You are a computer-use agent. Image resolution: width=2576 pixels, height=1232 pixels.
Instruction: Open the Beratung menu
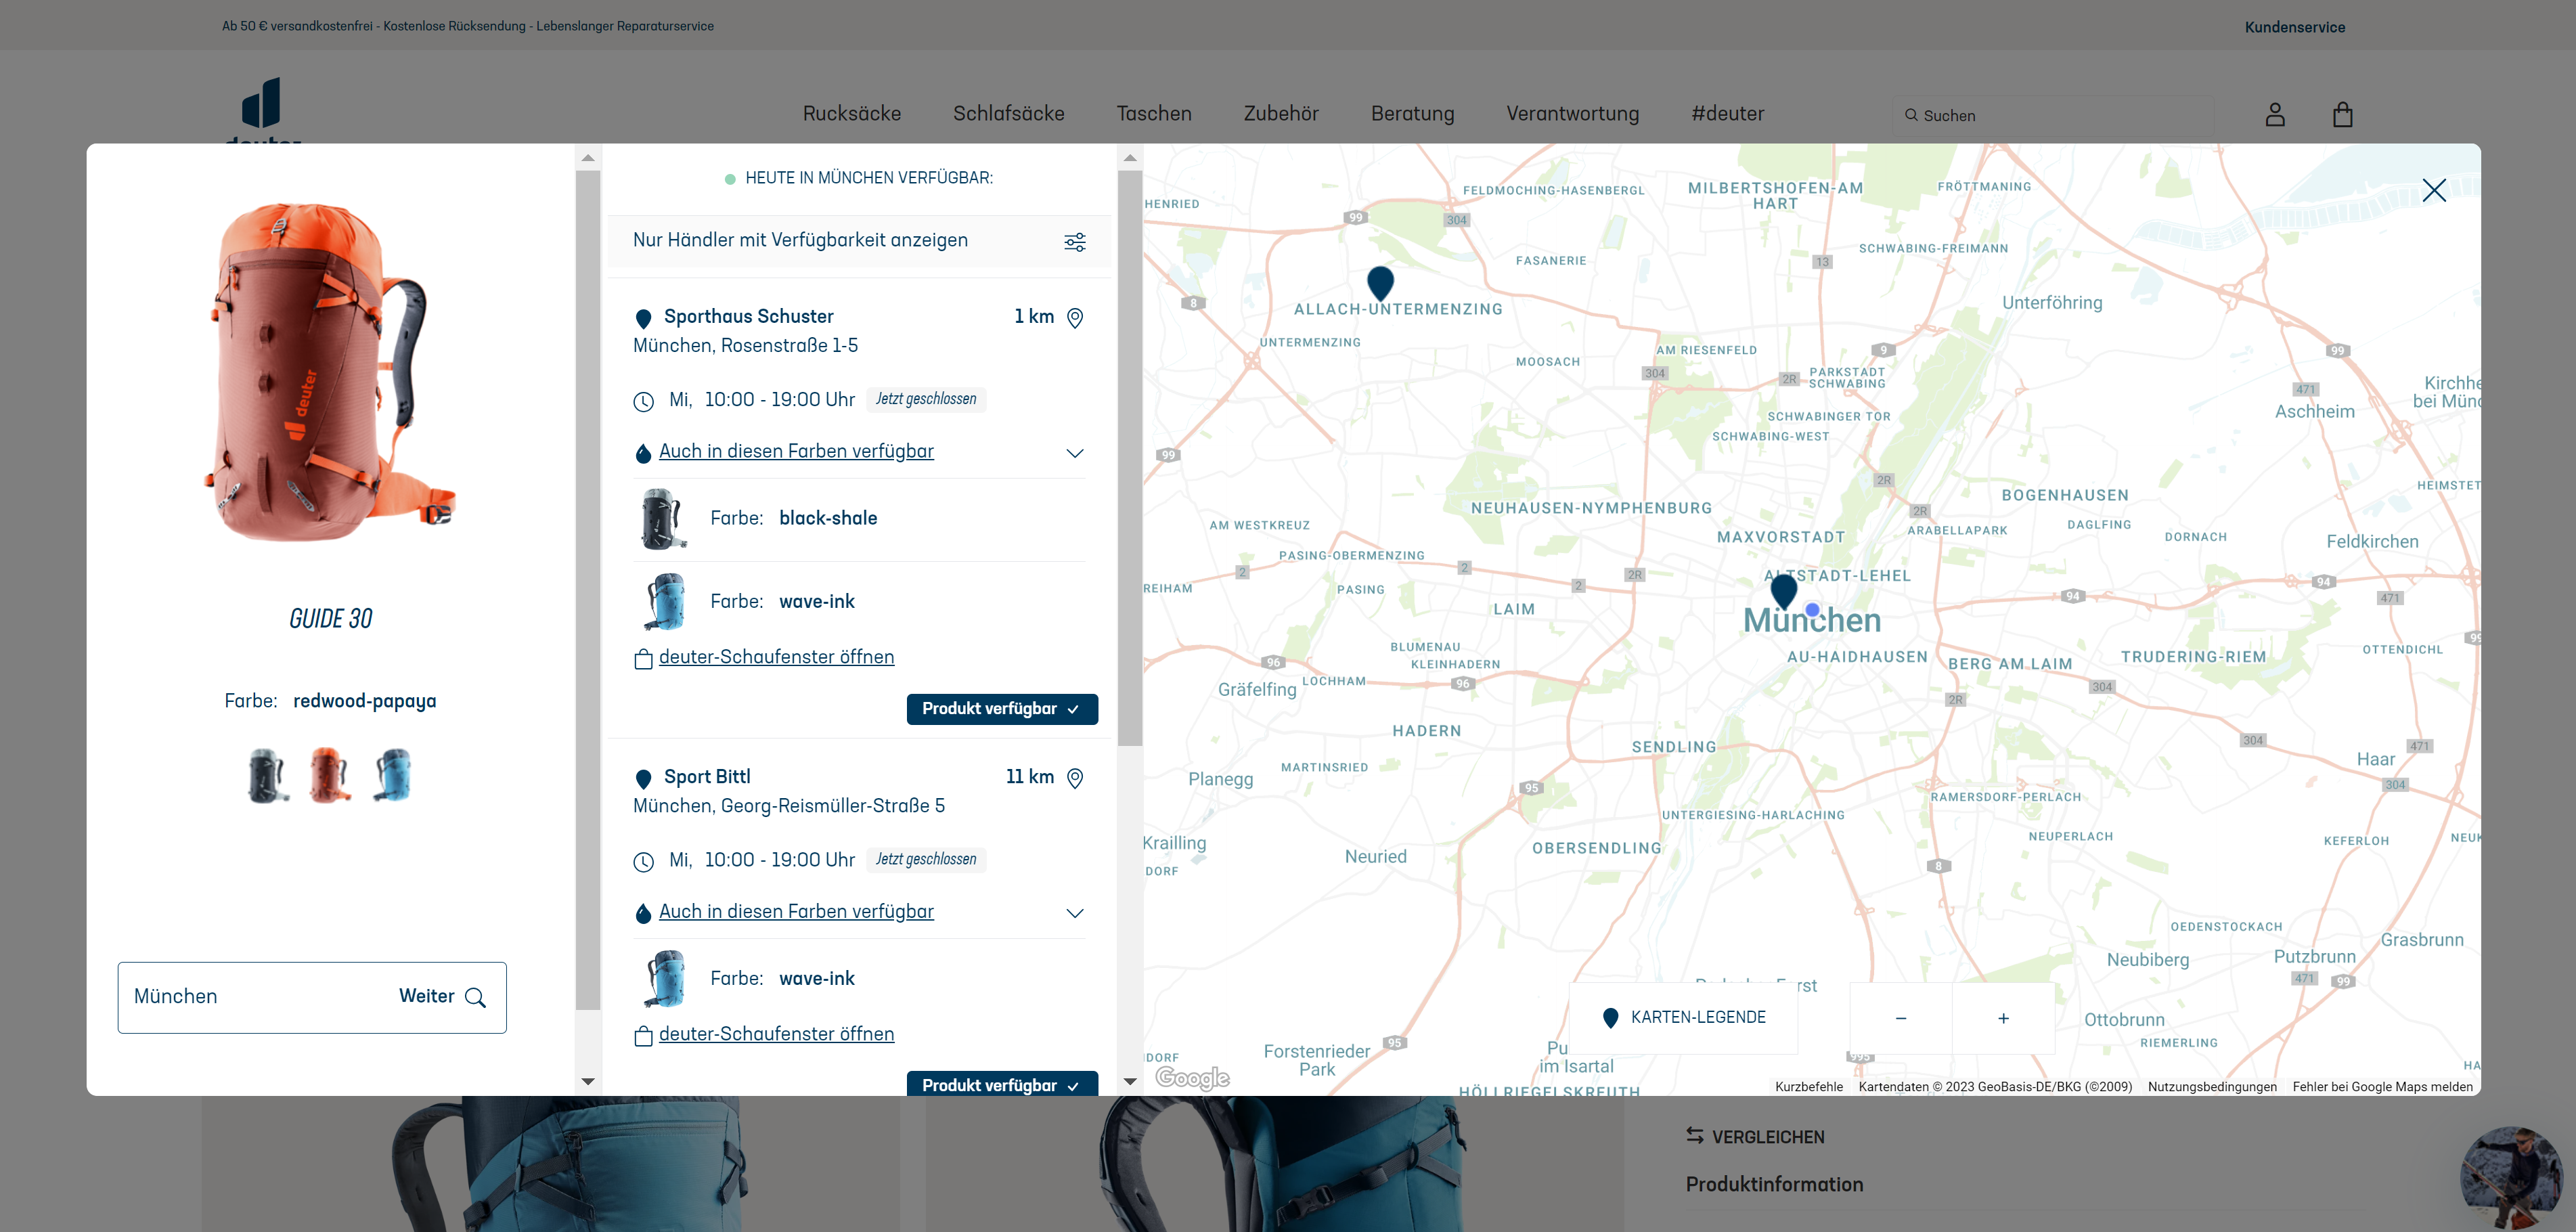1412,114
